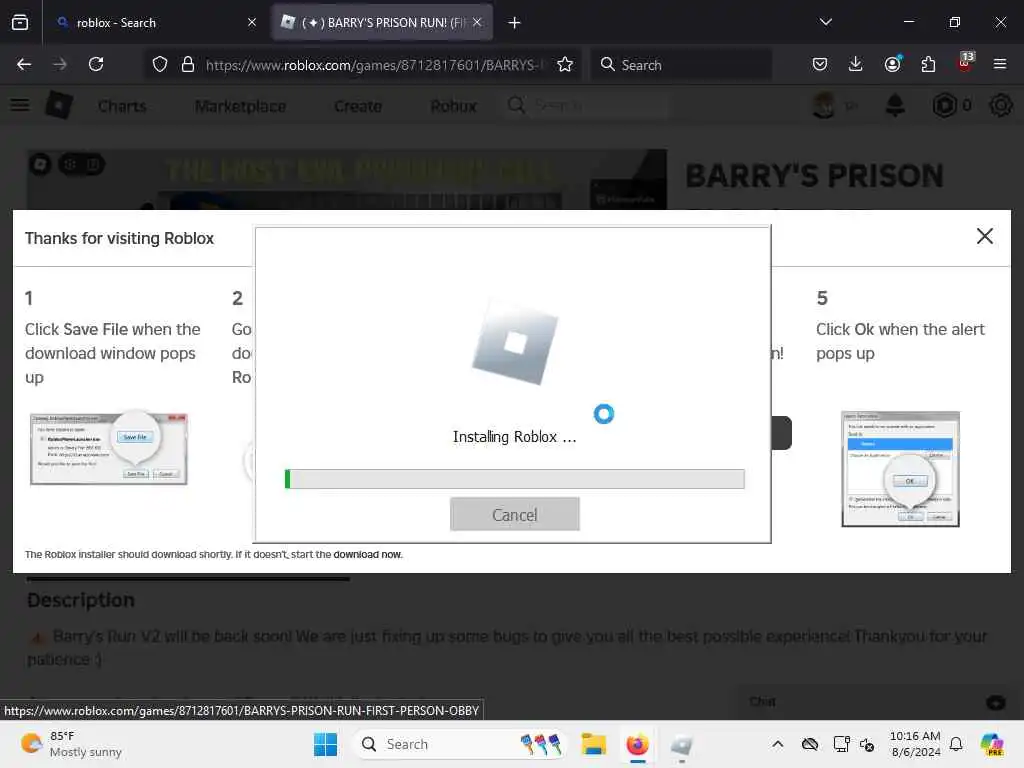Click the installer progress bar
The height and width of the screenshot is (768, 1024).
pos(515,479)
